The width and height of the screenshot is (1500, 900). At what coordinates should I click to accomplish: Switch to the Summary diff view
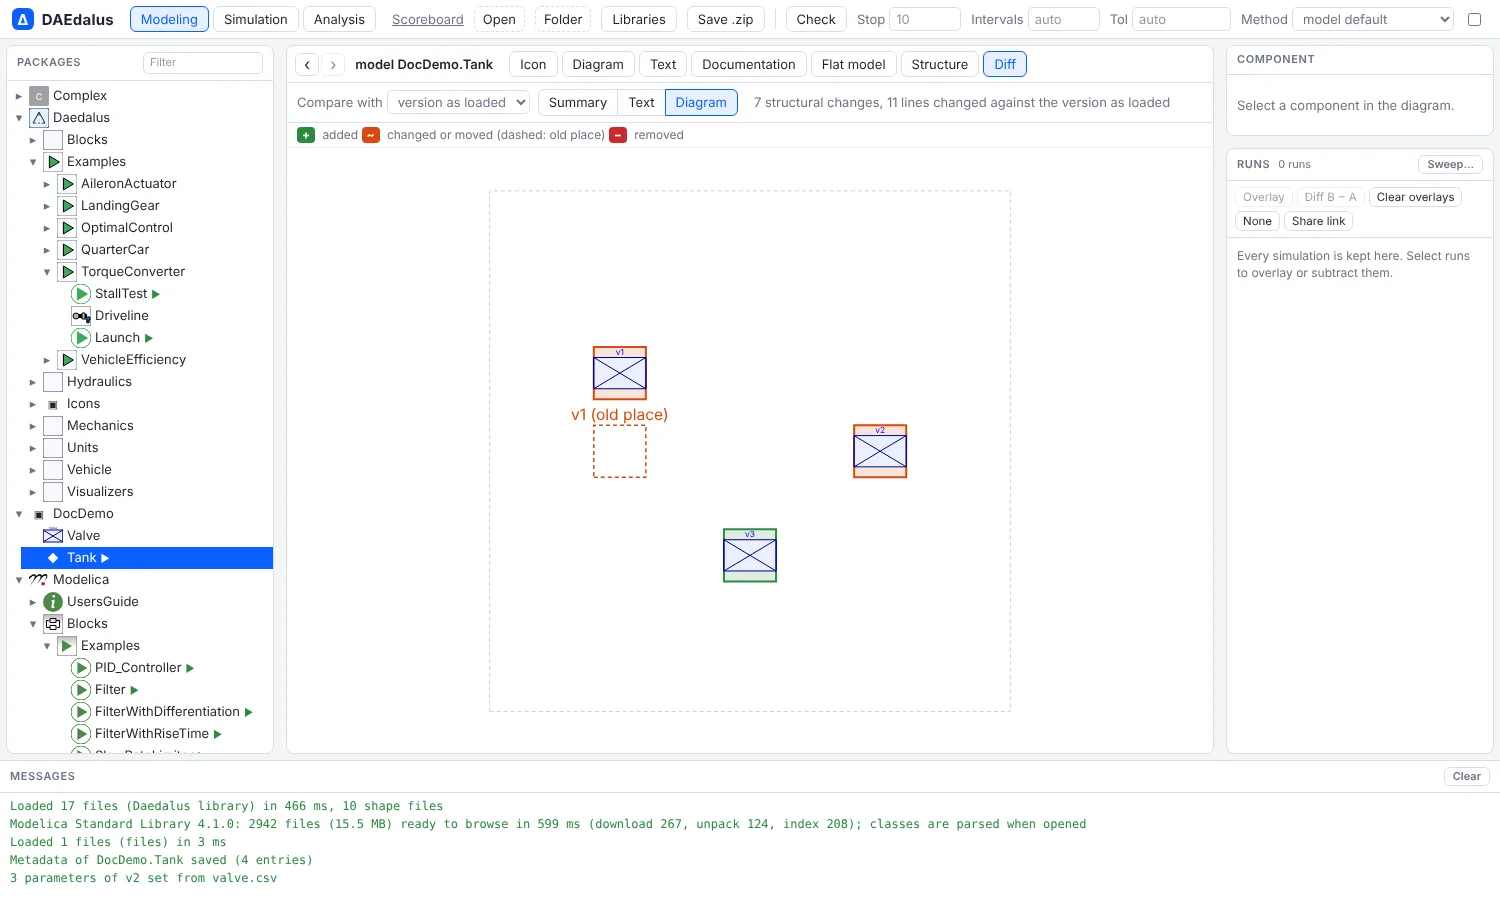pyautogui.click(x=577, y=102)
